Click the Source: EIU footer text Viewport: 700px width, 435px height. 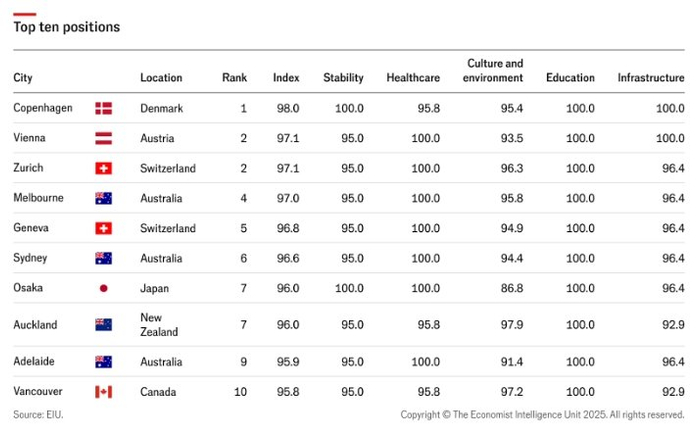[35, 414]
